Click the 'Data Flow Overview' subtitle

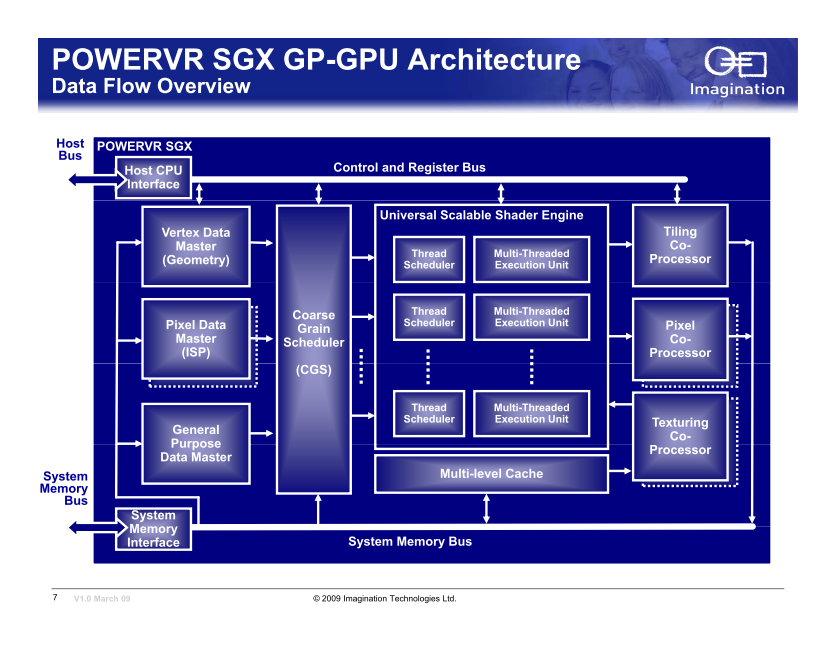click(x=151, y=86)
